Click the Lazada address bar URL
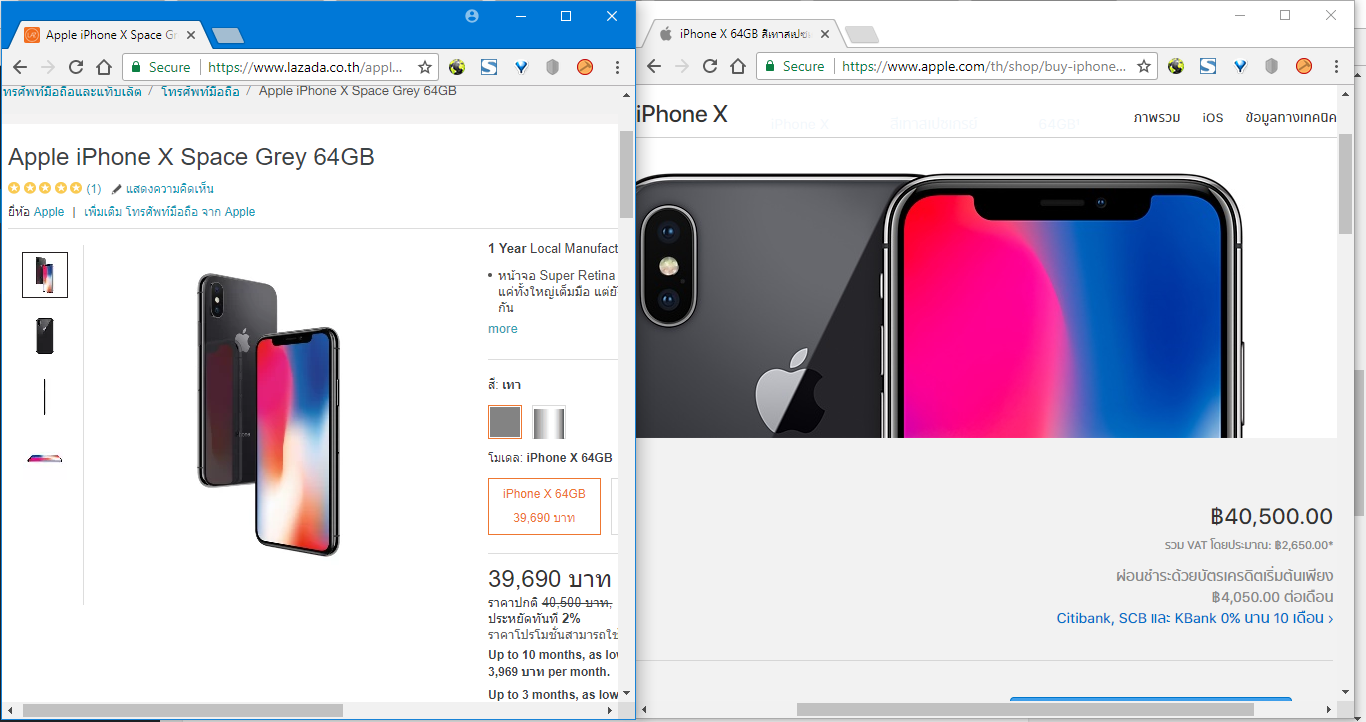This screenshot has height=722, width=1366. [x=305, y=67]
